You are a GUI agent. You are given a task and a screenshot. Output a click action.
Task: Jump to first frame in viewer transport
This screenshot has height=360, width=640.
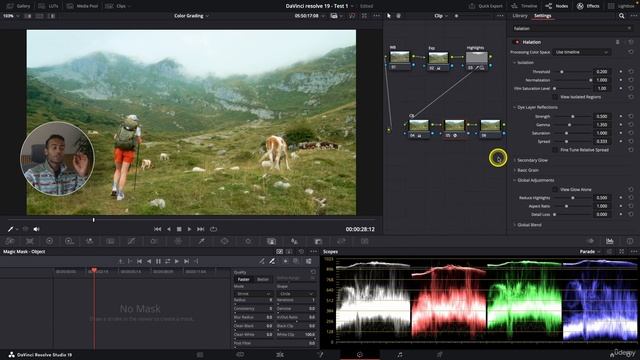point(158,229)
